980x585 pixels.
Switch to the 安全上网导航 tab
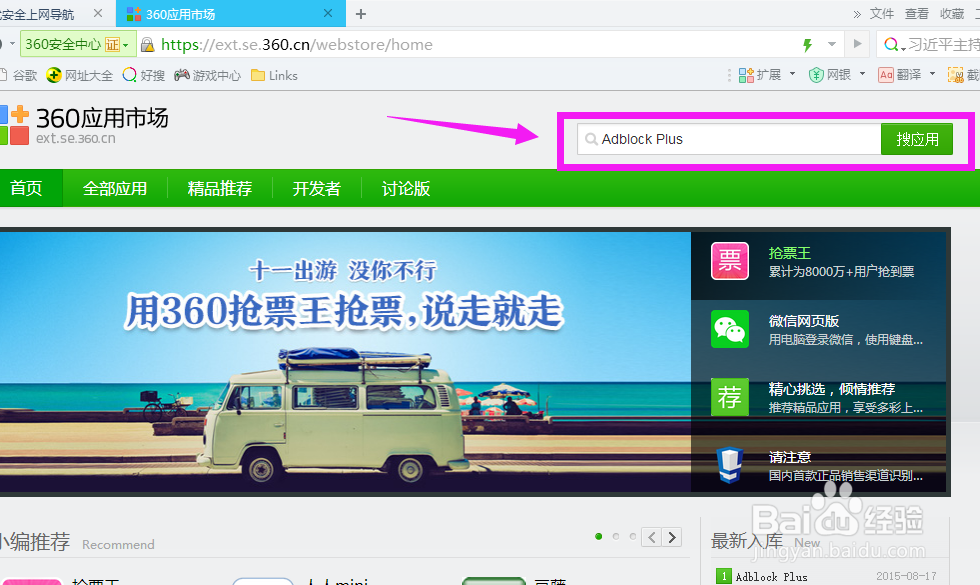[38, 14]
